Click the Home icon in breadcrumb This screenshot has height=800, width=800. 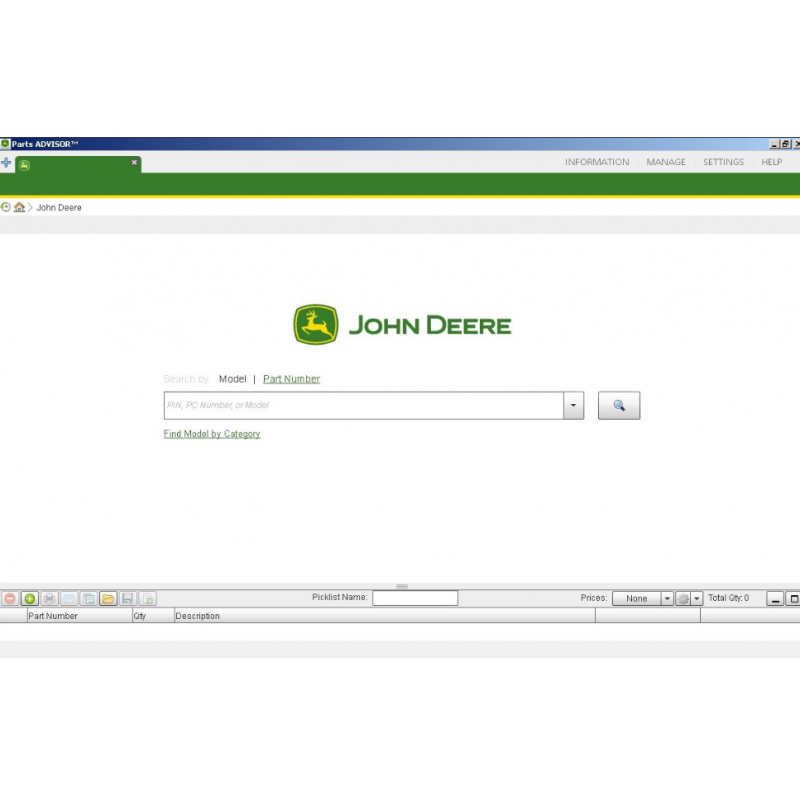(x=19, y=207)
